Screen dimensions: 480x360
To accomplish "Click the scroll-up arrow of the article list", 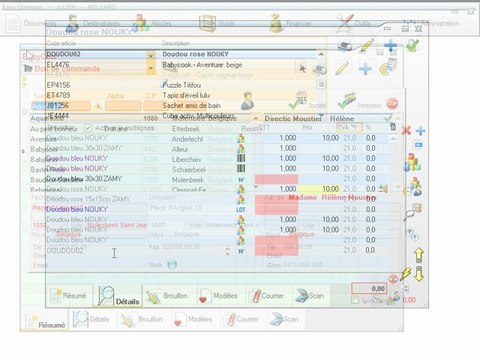I will [321, 54].
